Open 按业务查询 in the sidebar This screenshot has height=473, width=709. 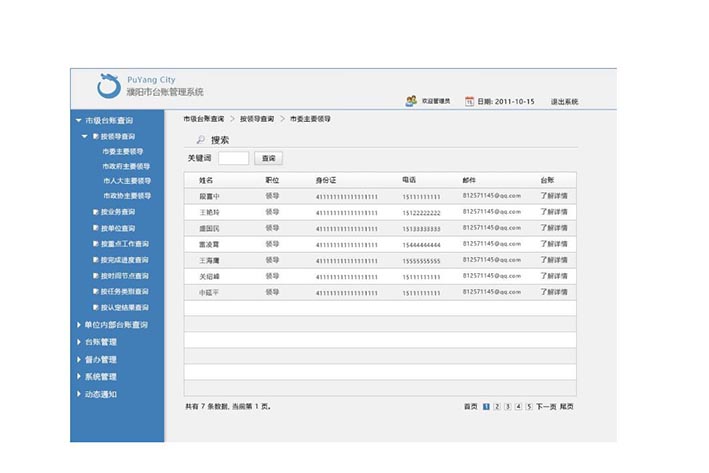coord(118,212)
